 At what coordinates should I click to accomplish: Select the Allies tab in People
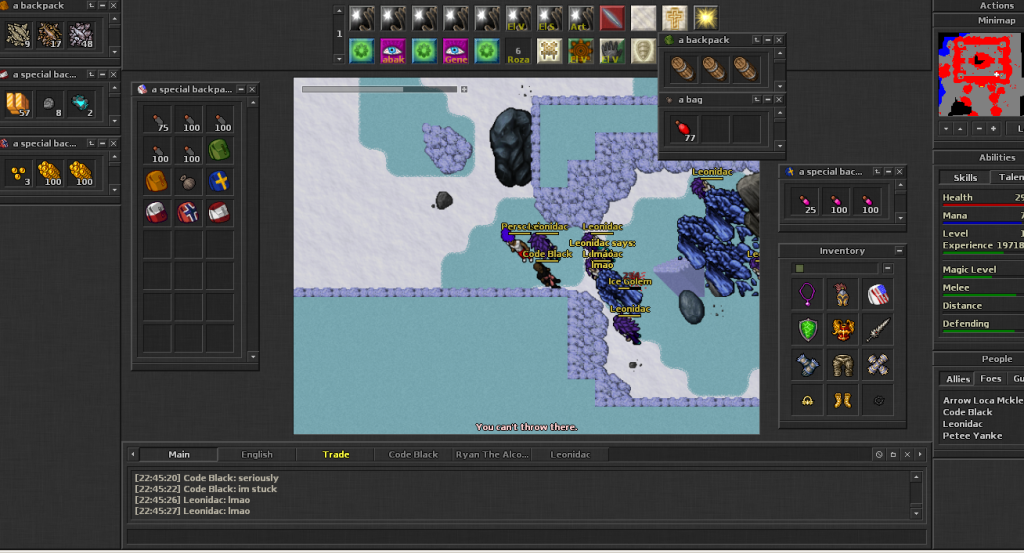(957, 379)
